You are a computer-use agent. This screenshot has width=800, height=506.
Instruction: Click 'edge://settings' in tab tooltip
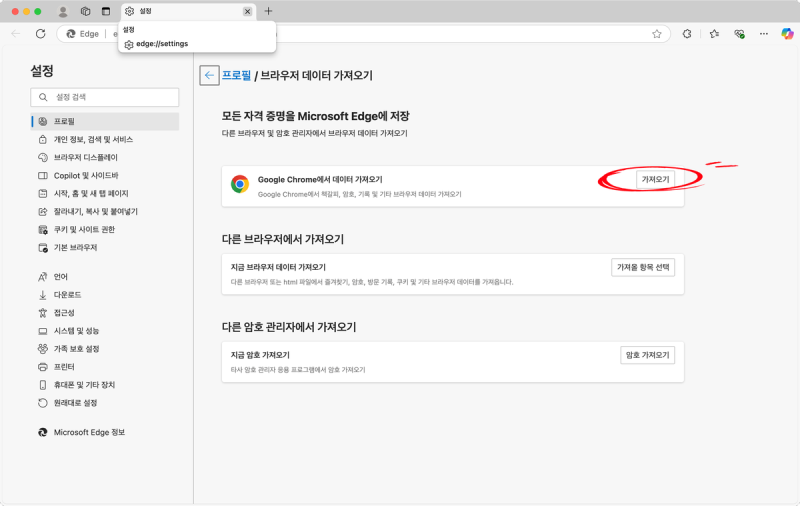tap(162, 44)
